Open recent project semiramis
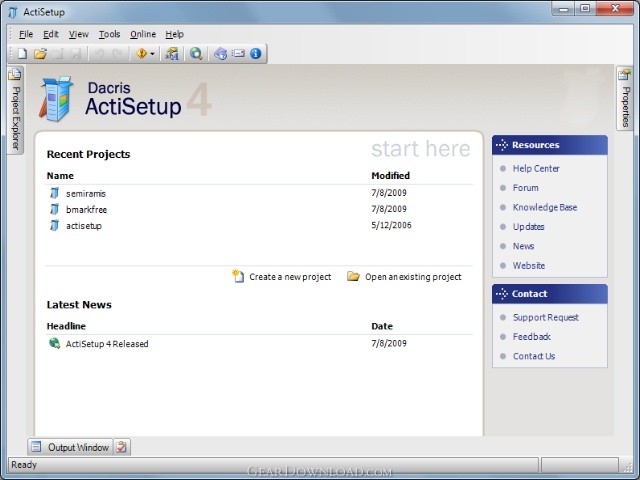Image resolution: width=640 pixels, height=480 pixels. [86, 193]
